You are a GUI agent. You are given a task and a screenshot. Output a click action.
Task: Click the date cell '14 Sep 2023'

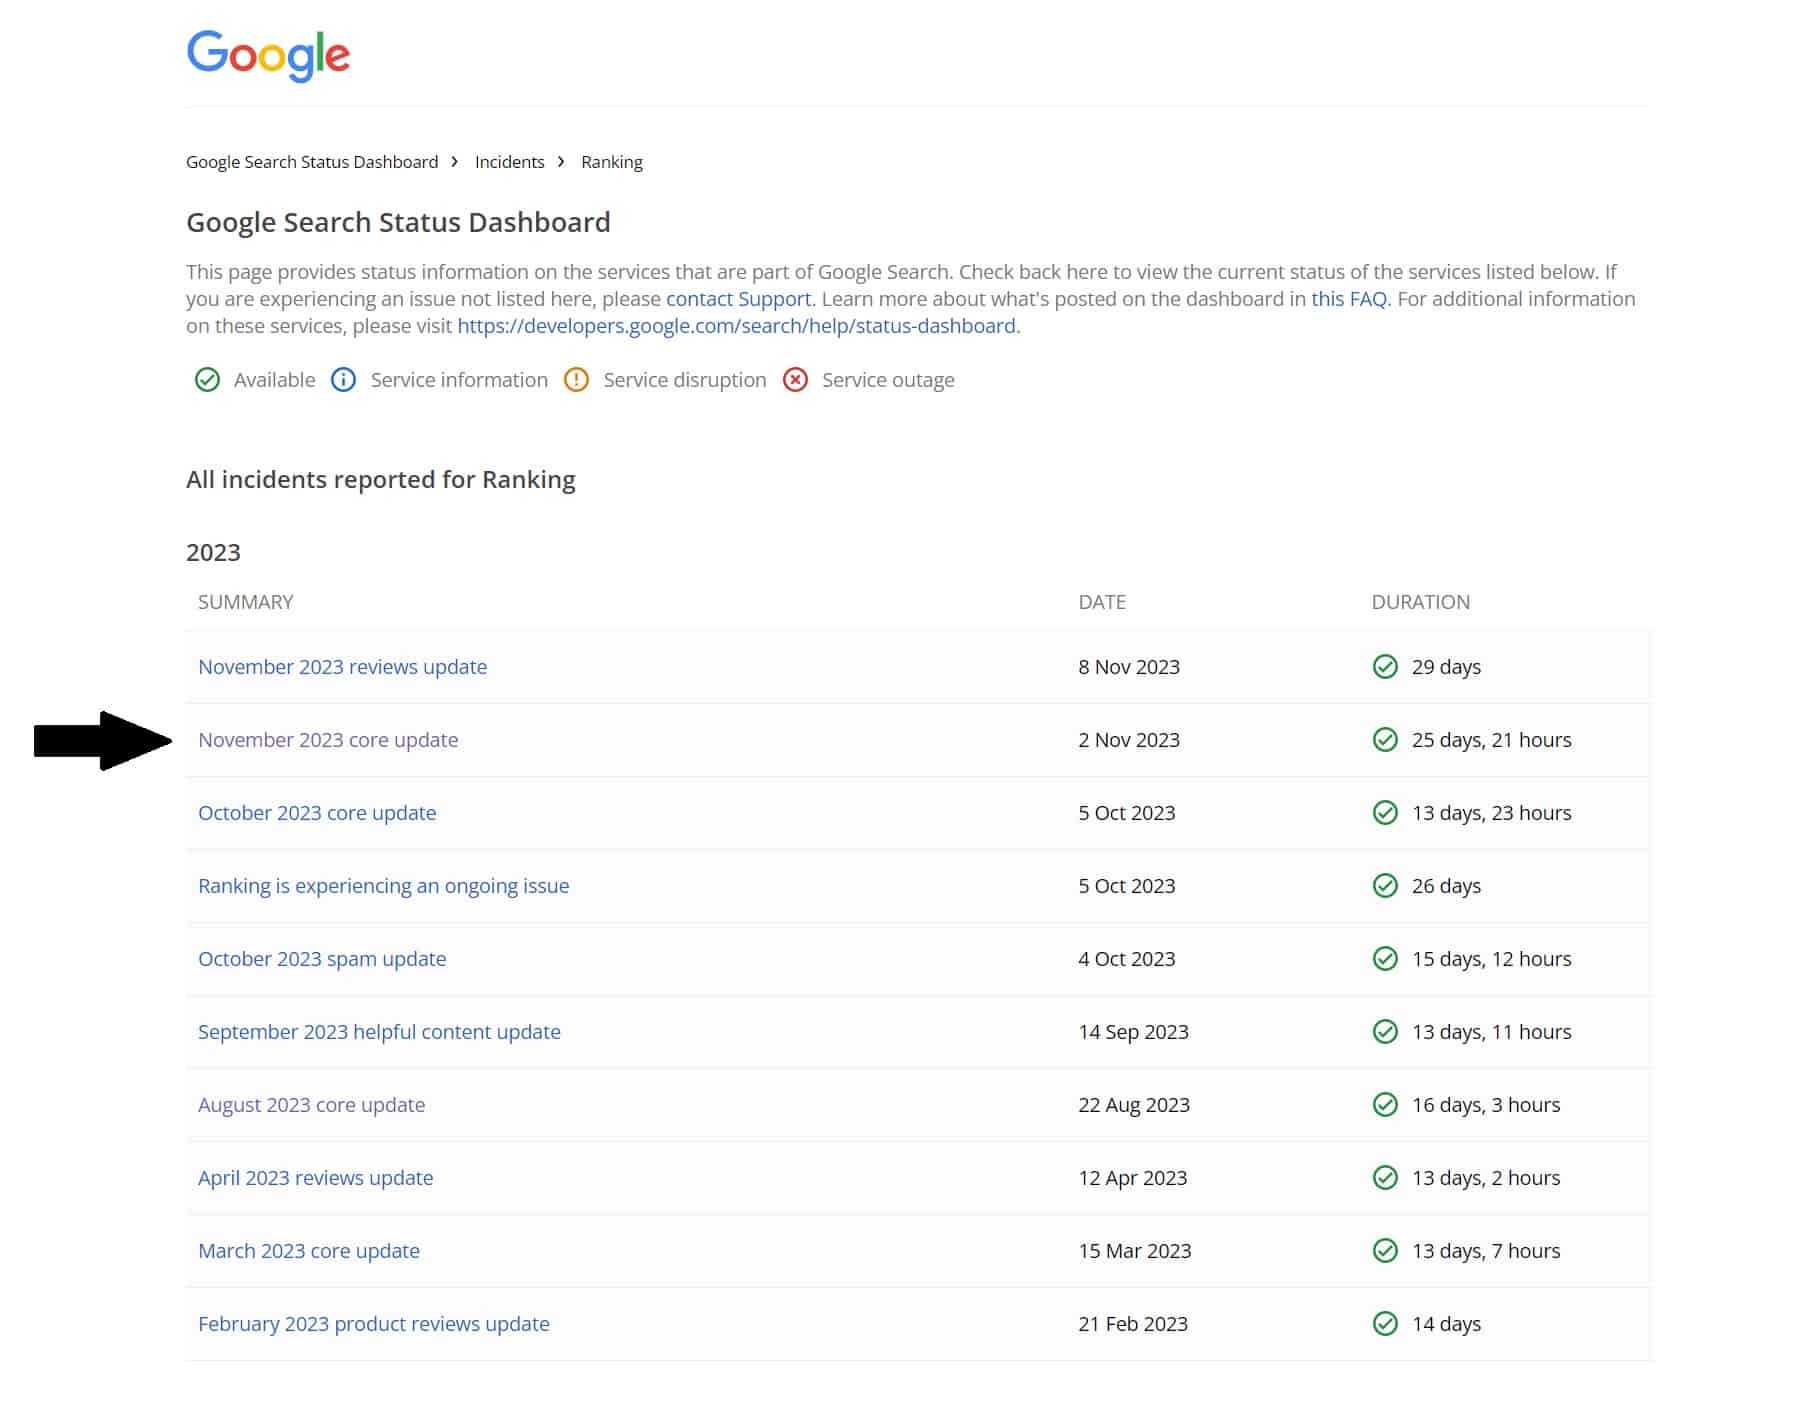click(x=1134, y=1032)
